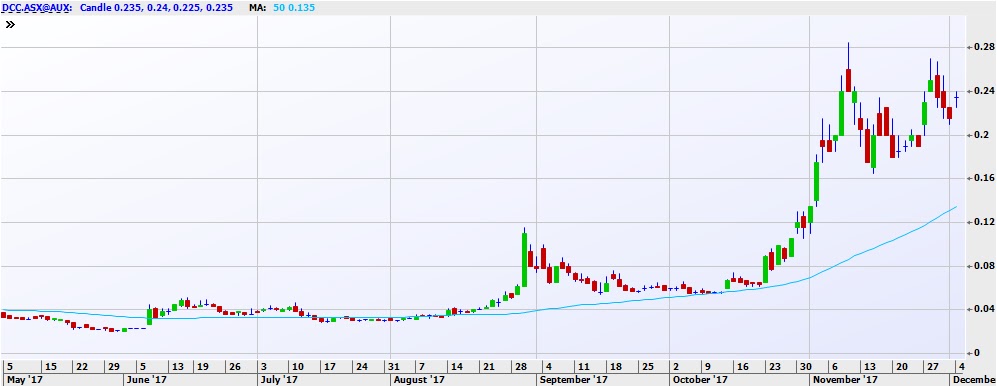This screenshot has width=997, height=386.
Task: Open the DCC.ASX@AUX symbol link
Action: [x=36, y=8]
